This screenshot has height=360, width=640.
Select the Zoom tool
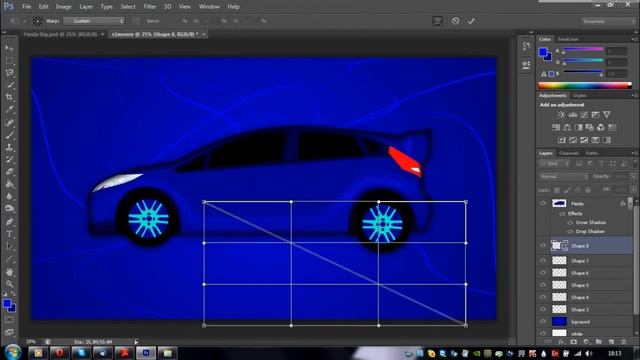click(9, 284)
